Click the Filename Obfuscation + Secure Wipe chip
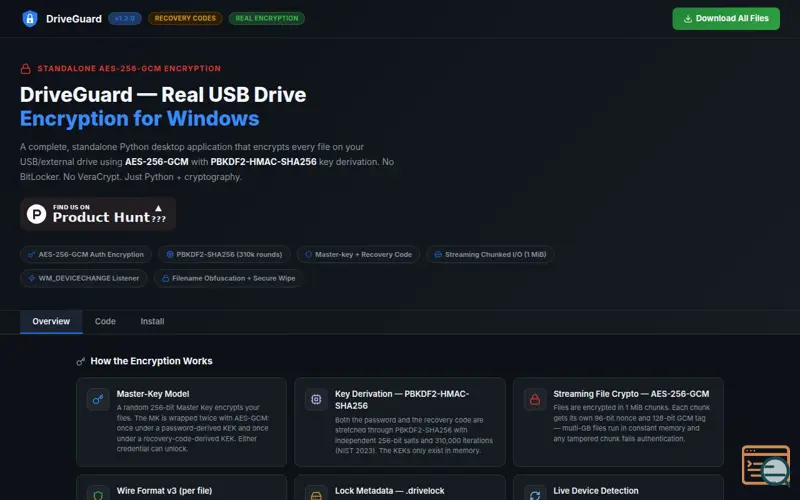 point(228,278)
